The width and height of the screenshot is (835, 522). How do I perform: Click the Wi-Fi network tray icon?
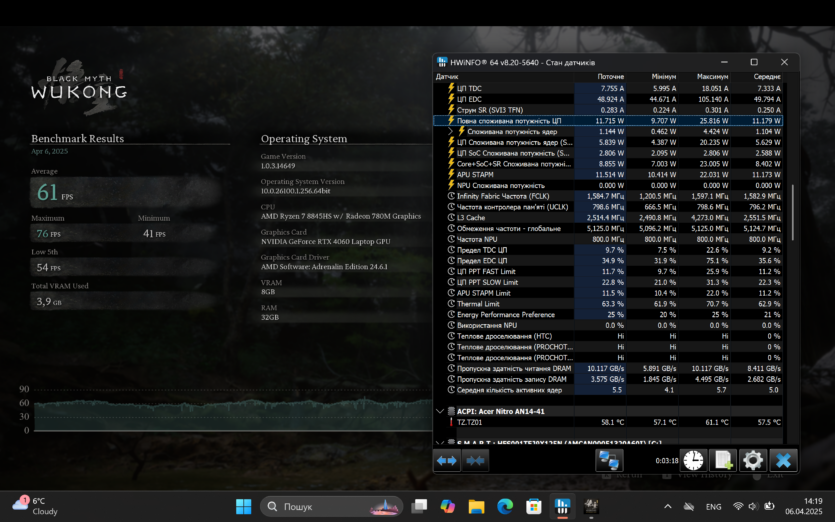[x=738, y=507]
